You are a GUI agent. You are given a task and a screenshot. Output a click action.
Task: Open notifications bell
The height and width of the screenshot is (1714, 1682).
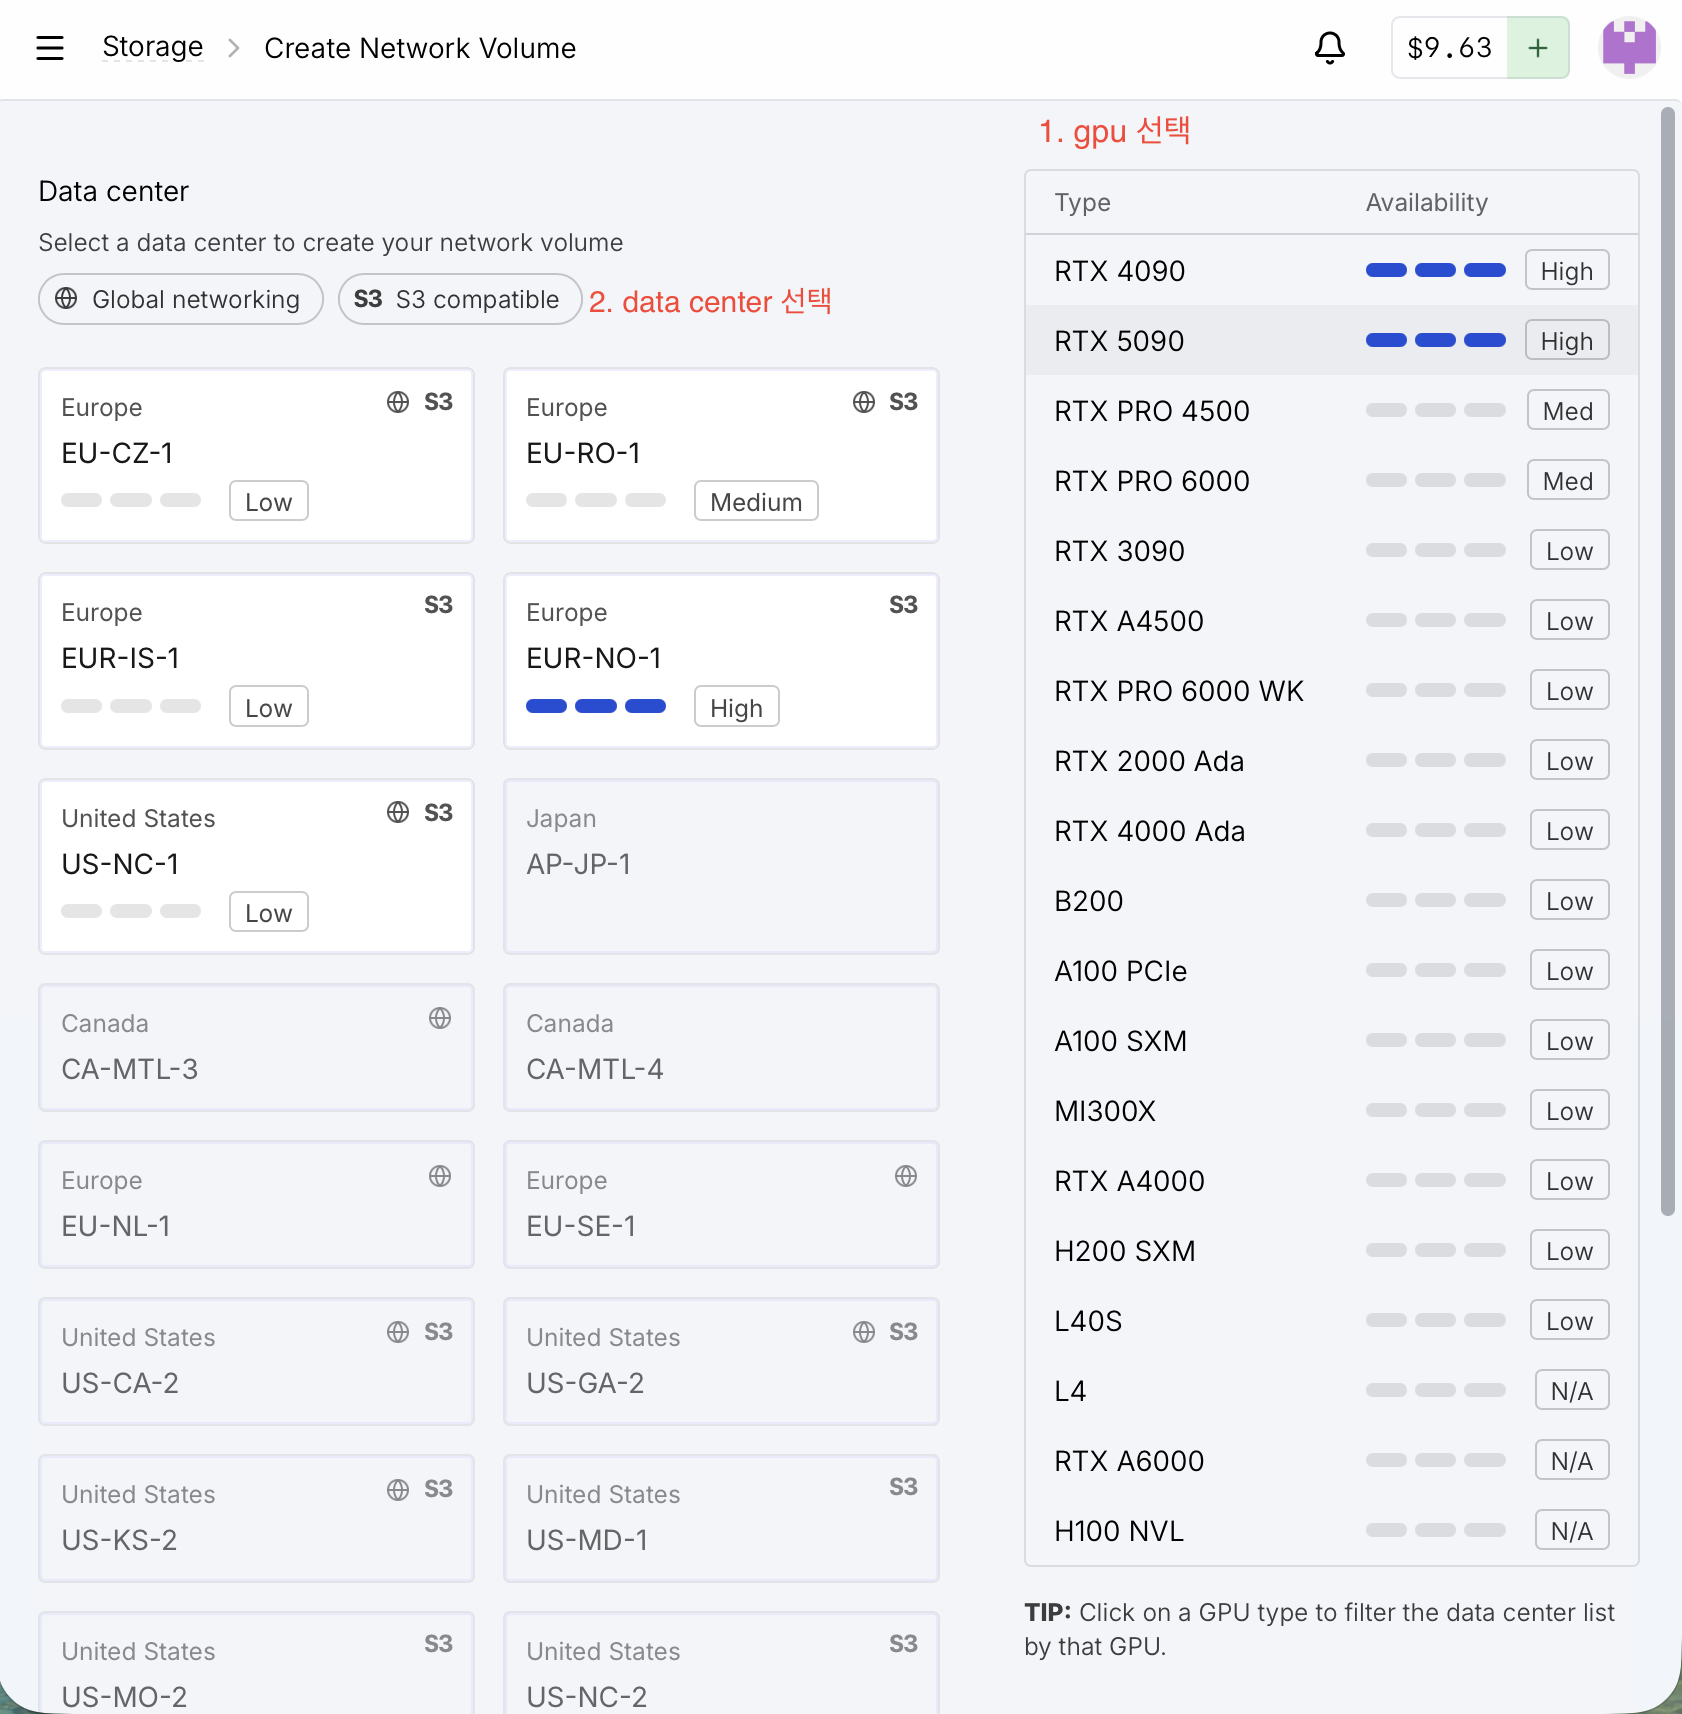(1329, 48)
